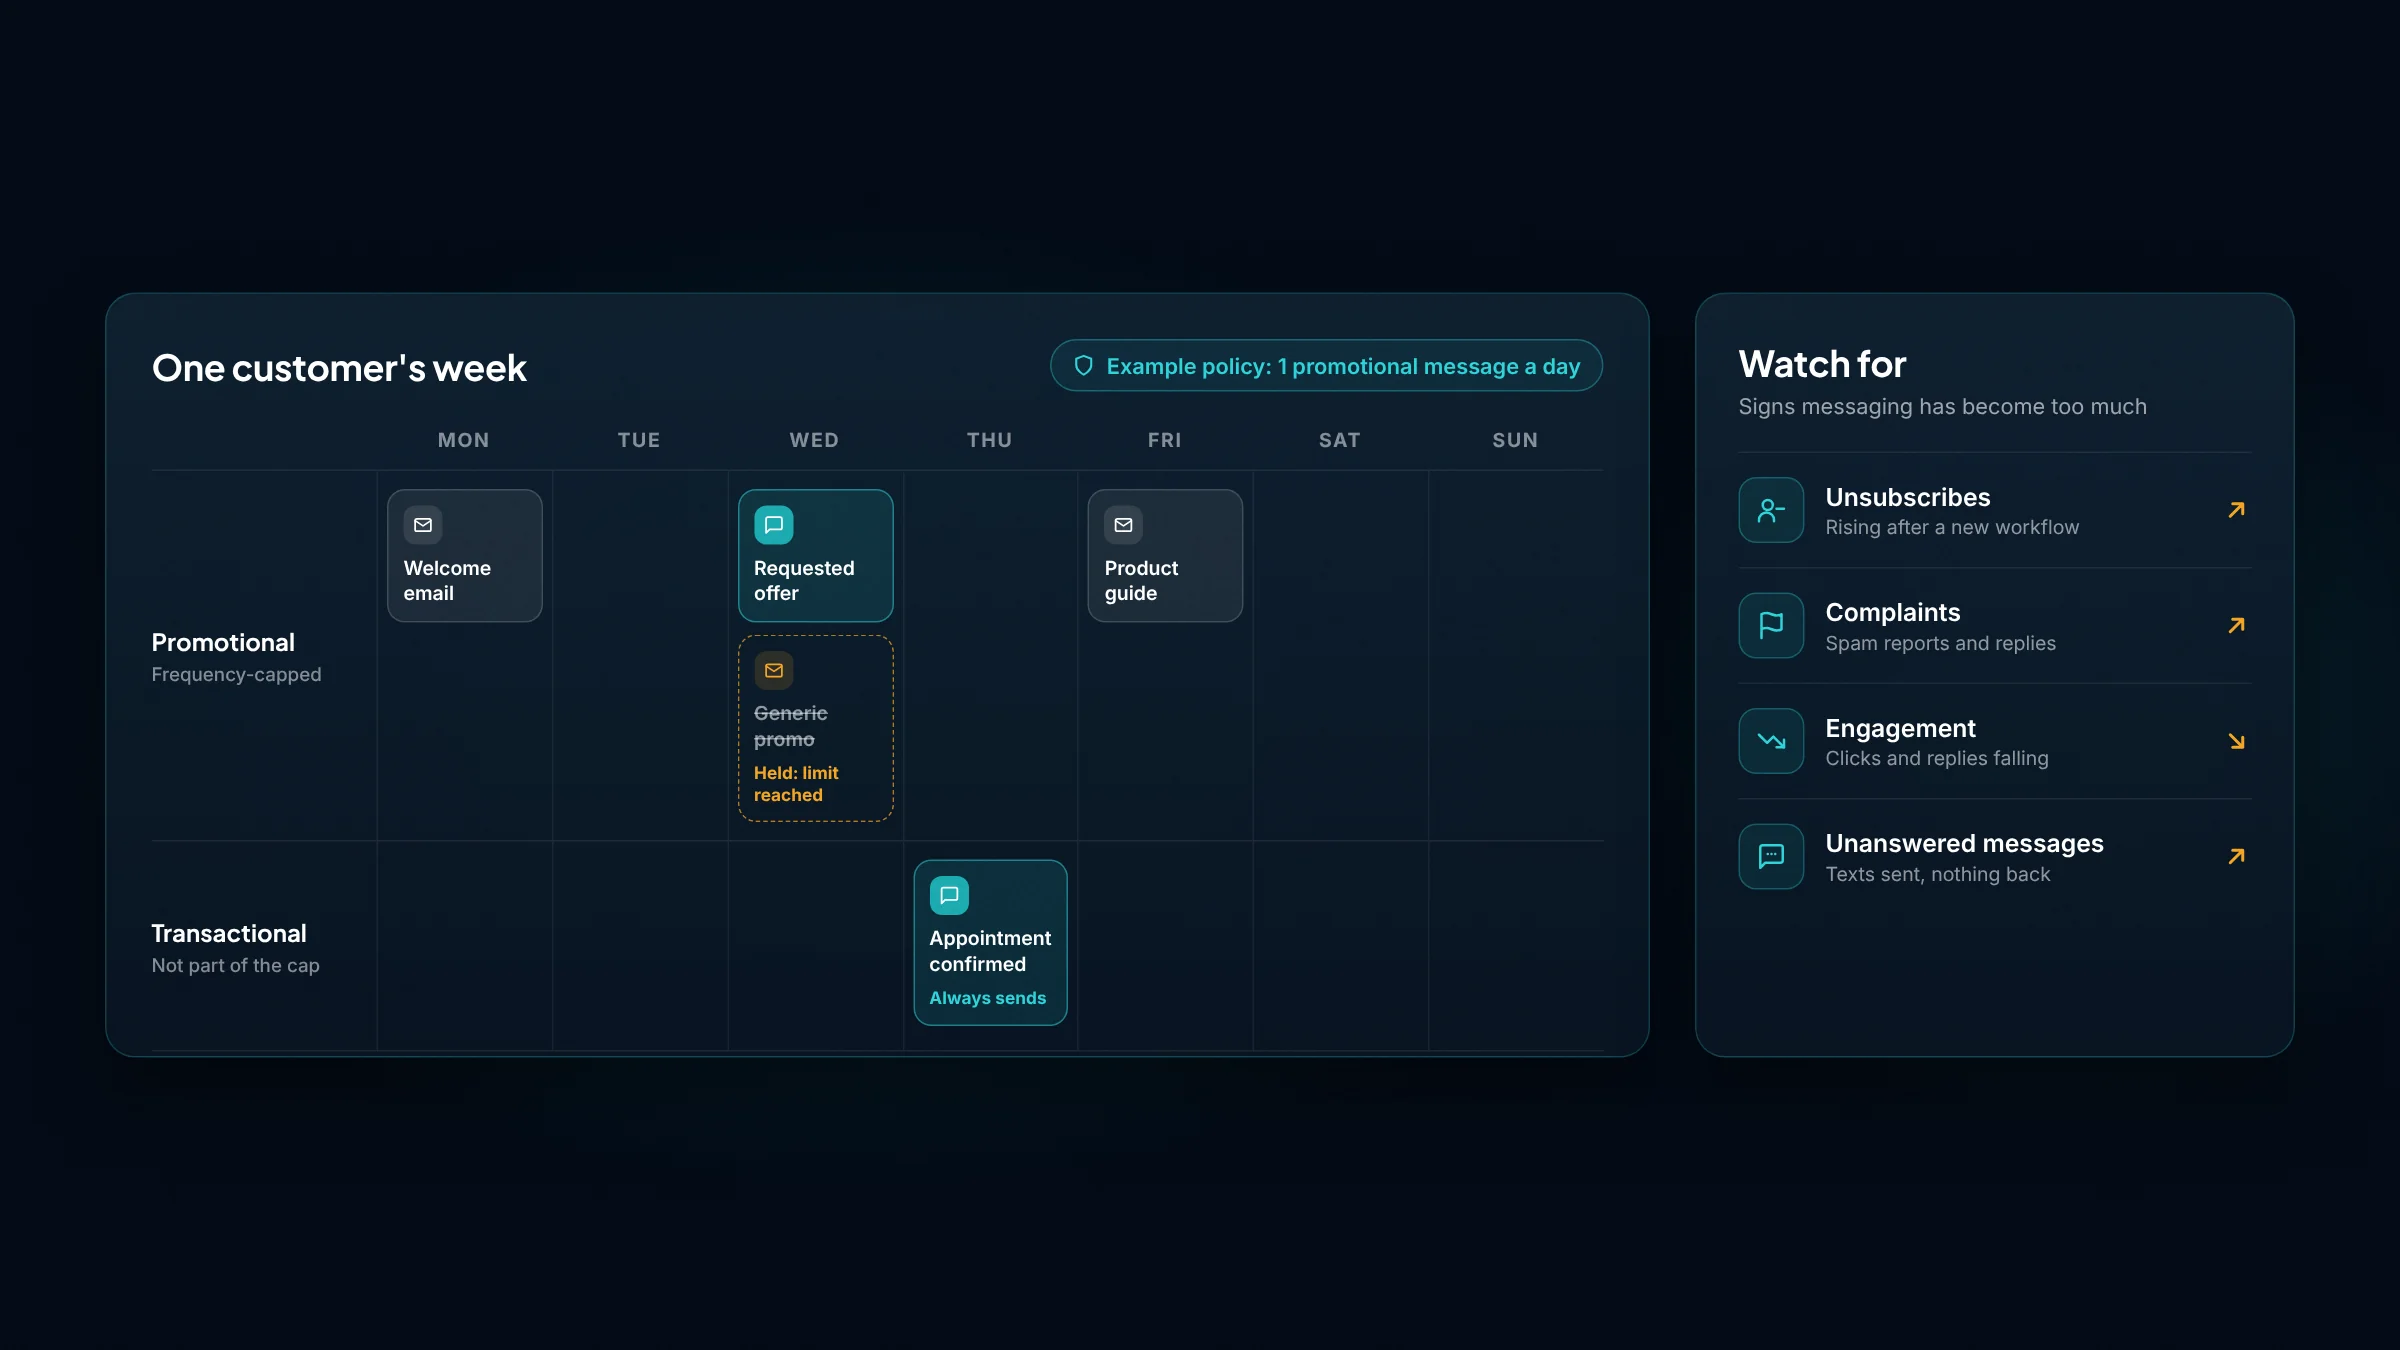Click the Promotional row label
The image size is (2400, 1350).
coord(223,643)
